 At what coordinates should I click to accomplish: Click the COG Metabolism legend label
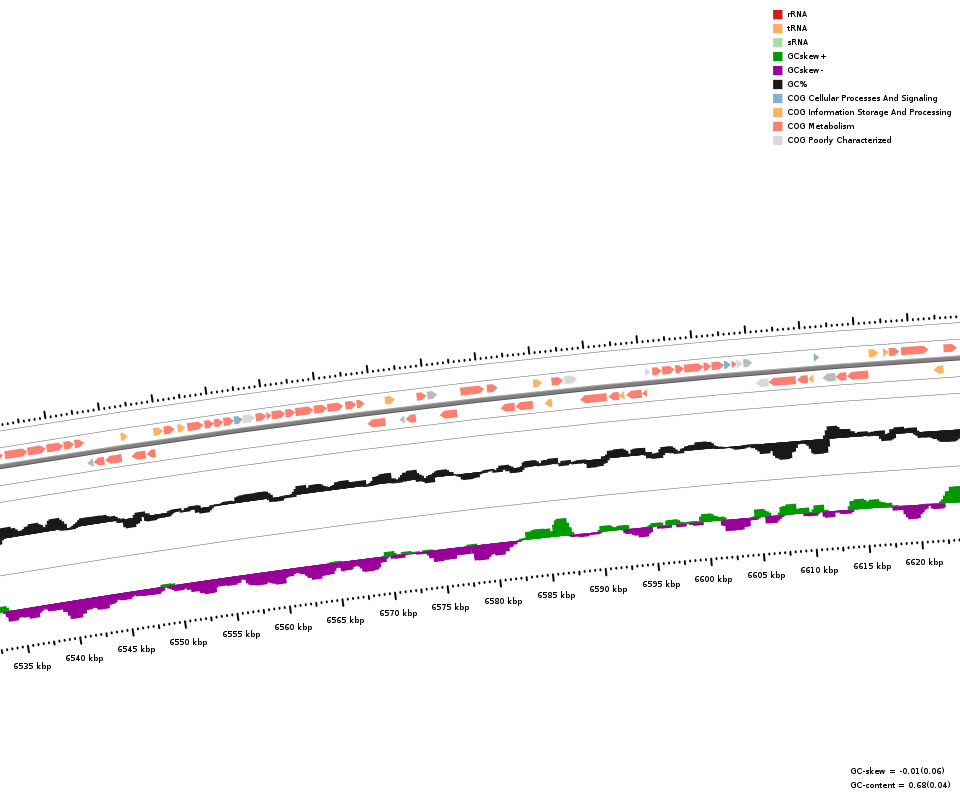pos(820,126)
